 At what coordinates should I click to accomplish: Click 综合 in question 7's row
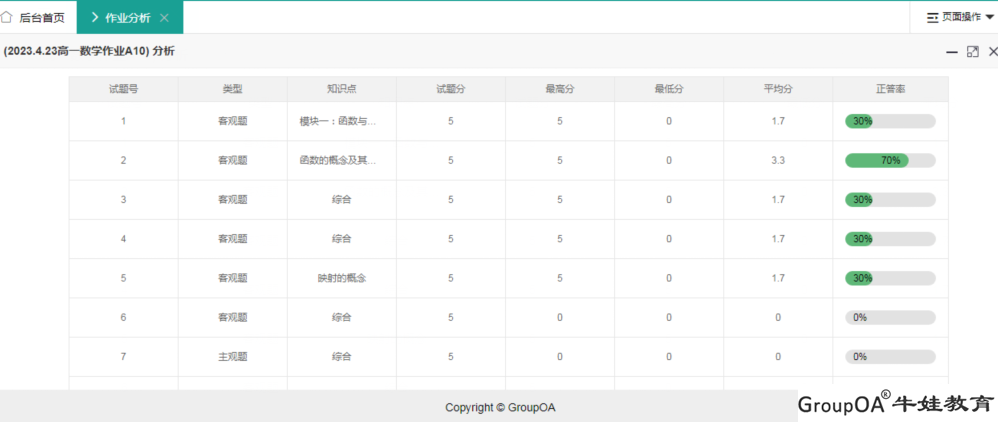click(342, 356)
